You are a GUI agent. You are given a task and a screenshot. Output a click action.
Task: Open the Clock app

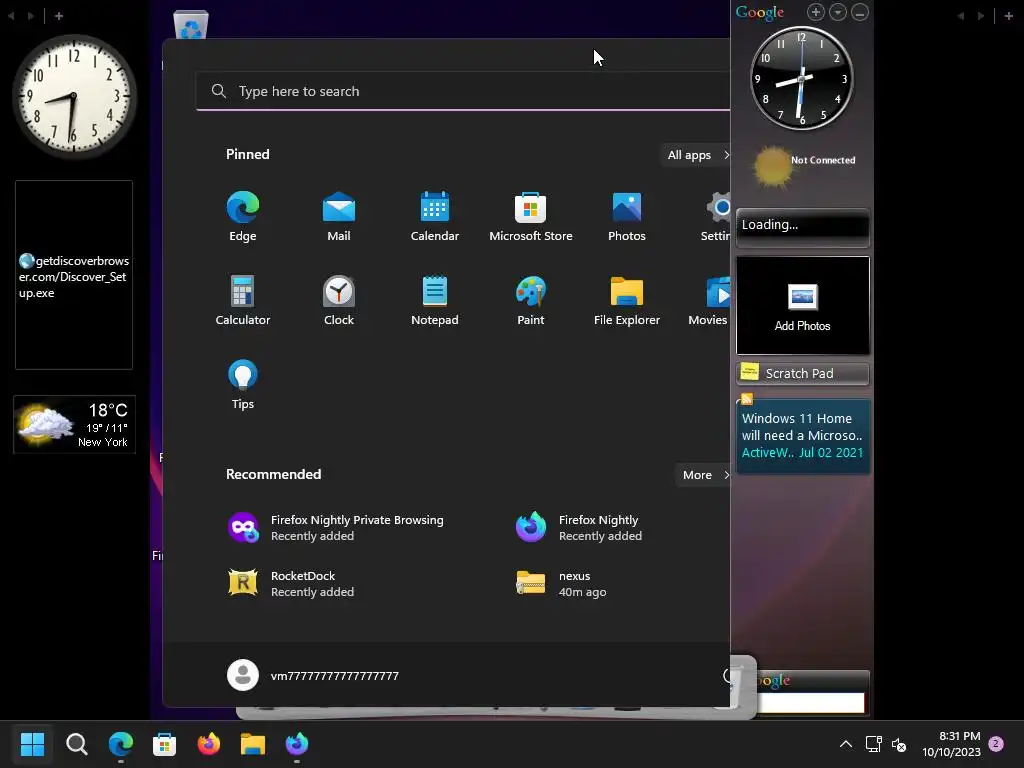click(339, 300)
